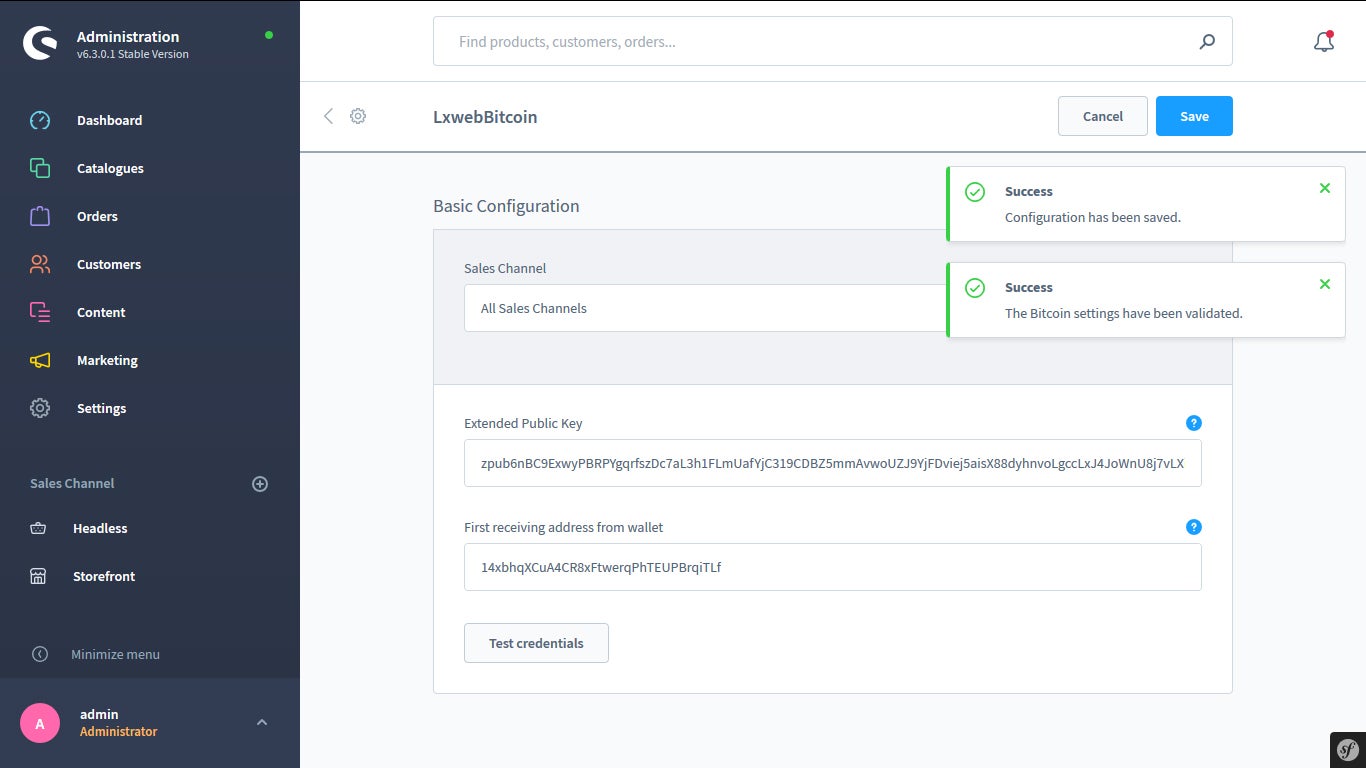The height and width of the screenshot is (768, 1366).
Task: Click into the Extended Public Key field
Action: pos(833,463)
